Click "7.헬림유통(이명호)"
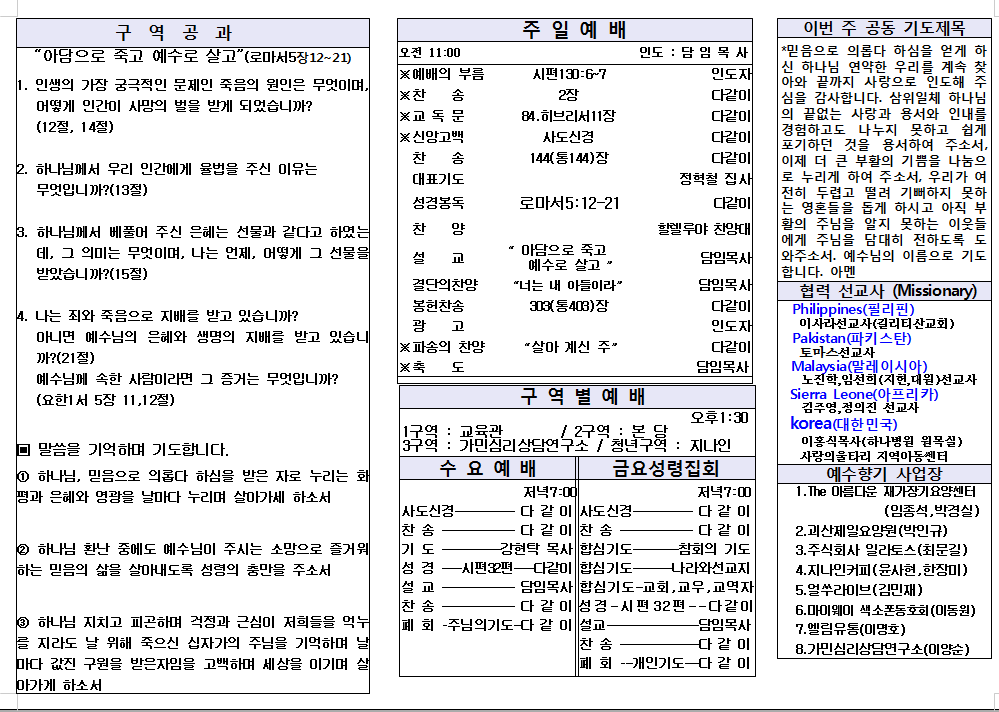The height and width of the screenshot is (712, 999). pyautogui.click(x=850, y=629)
